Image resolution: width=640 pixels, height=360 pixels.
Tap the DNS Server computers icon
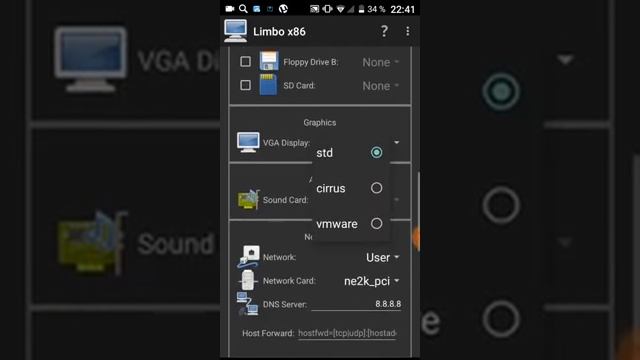[247, 304]
